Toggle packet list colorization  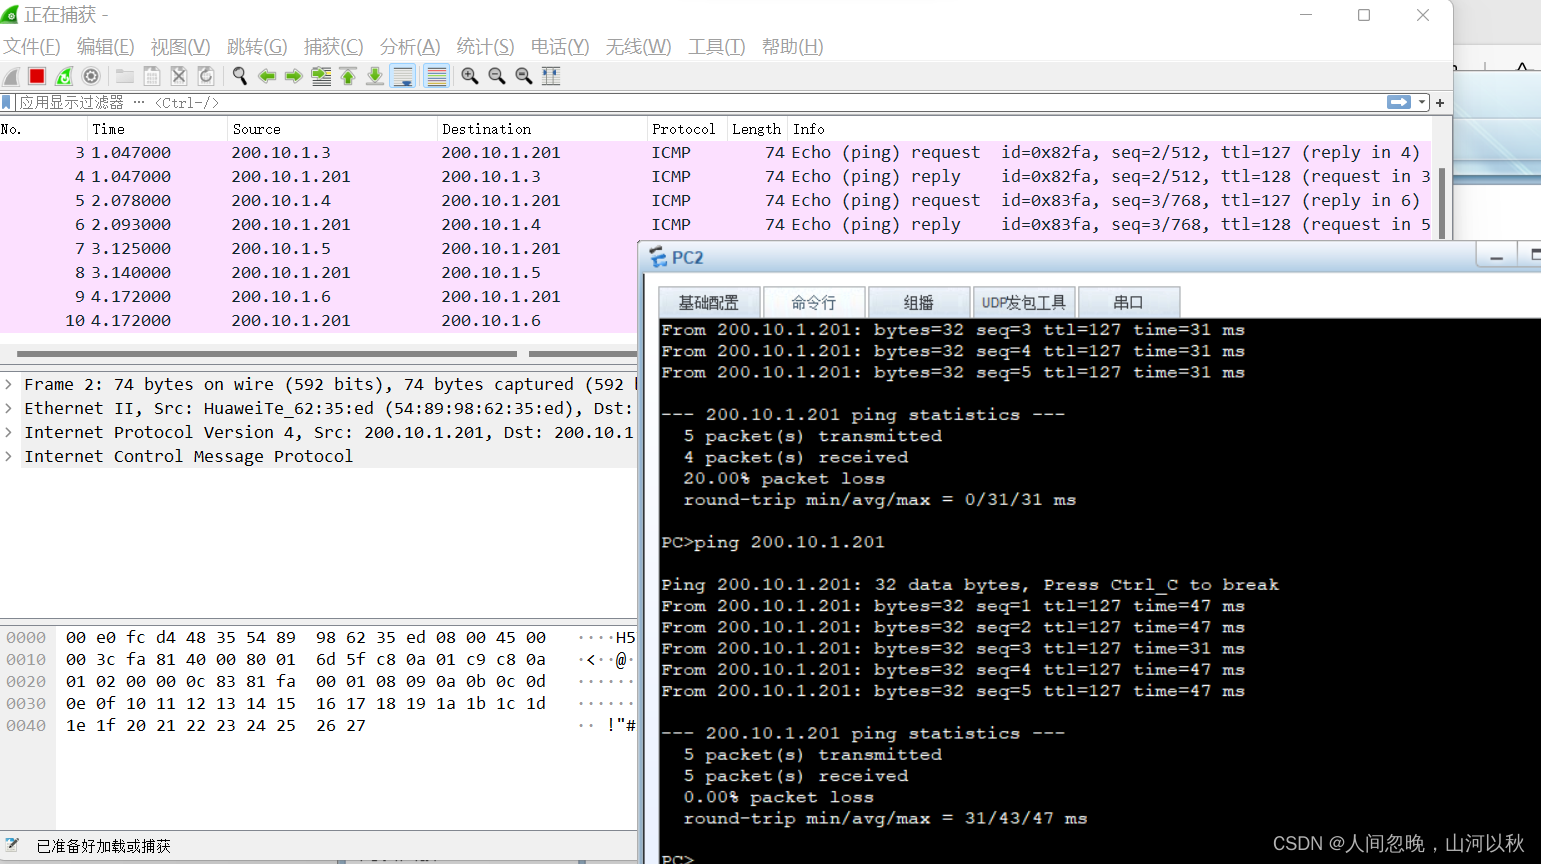[436, 76]
